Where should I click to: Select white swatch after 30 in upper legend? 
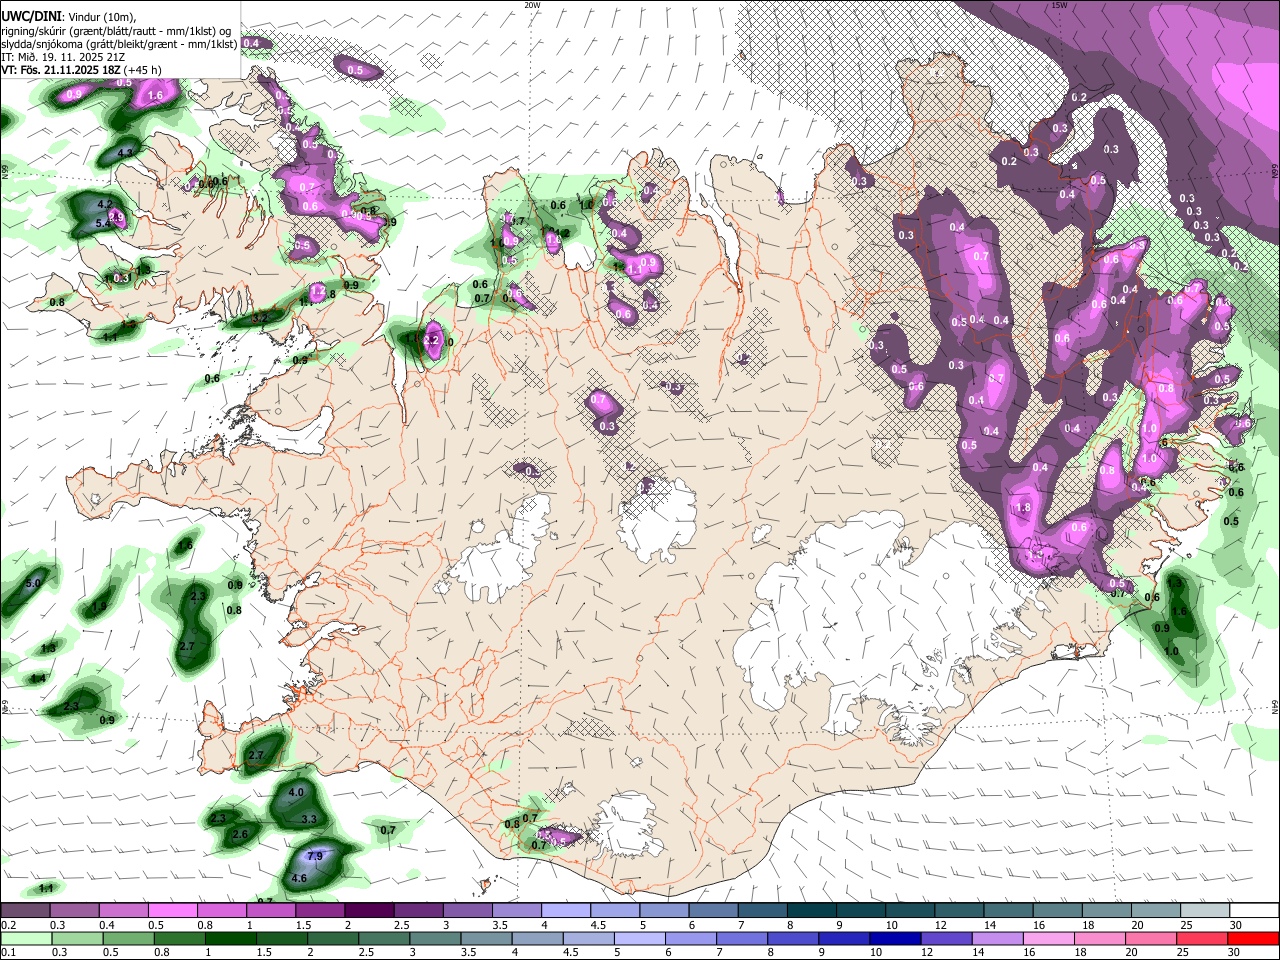(1255, 911)
